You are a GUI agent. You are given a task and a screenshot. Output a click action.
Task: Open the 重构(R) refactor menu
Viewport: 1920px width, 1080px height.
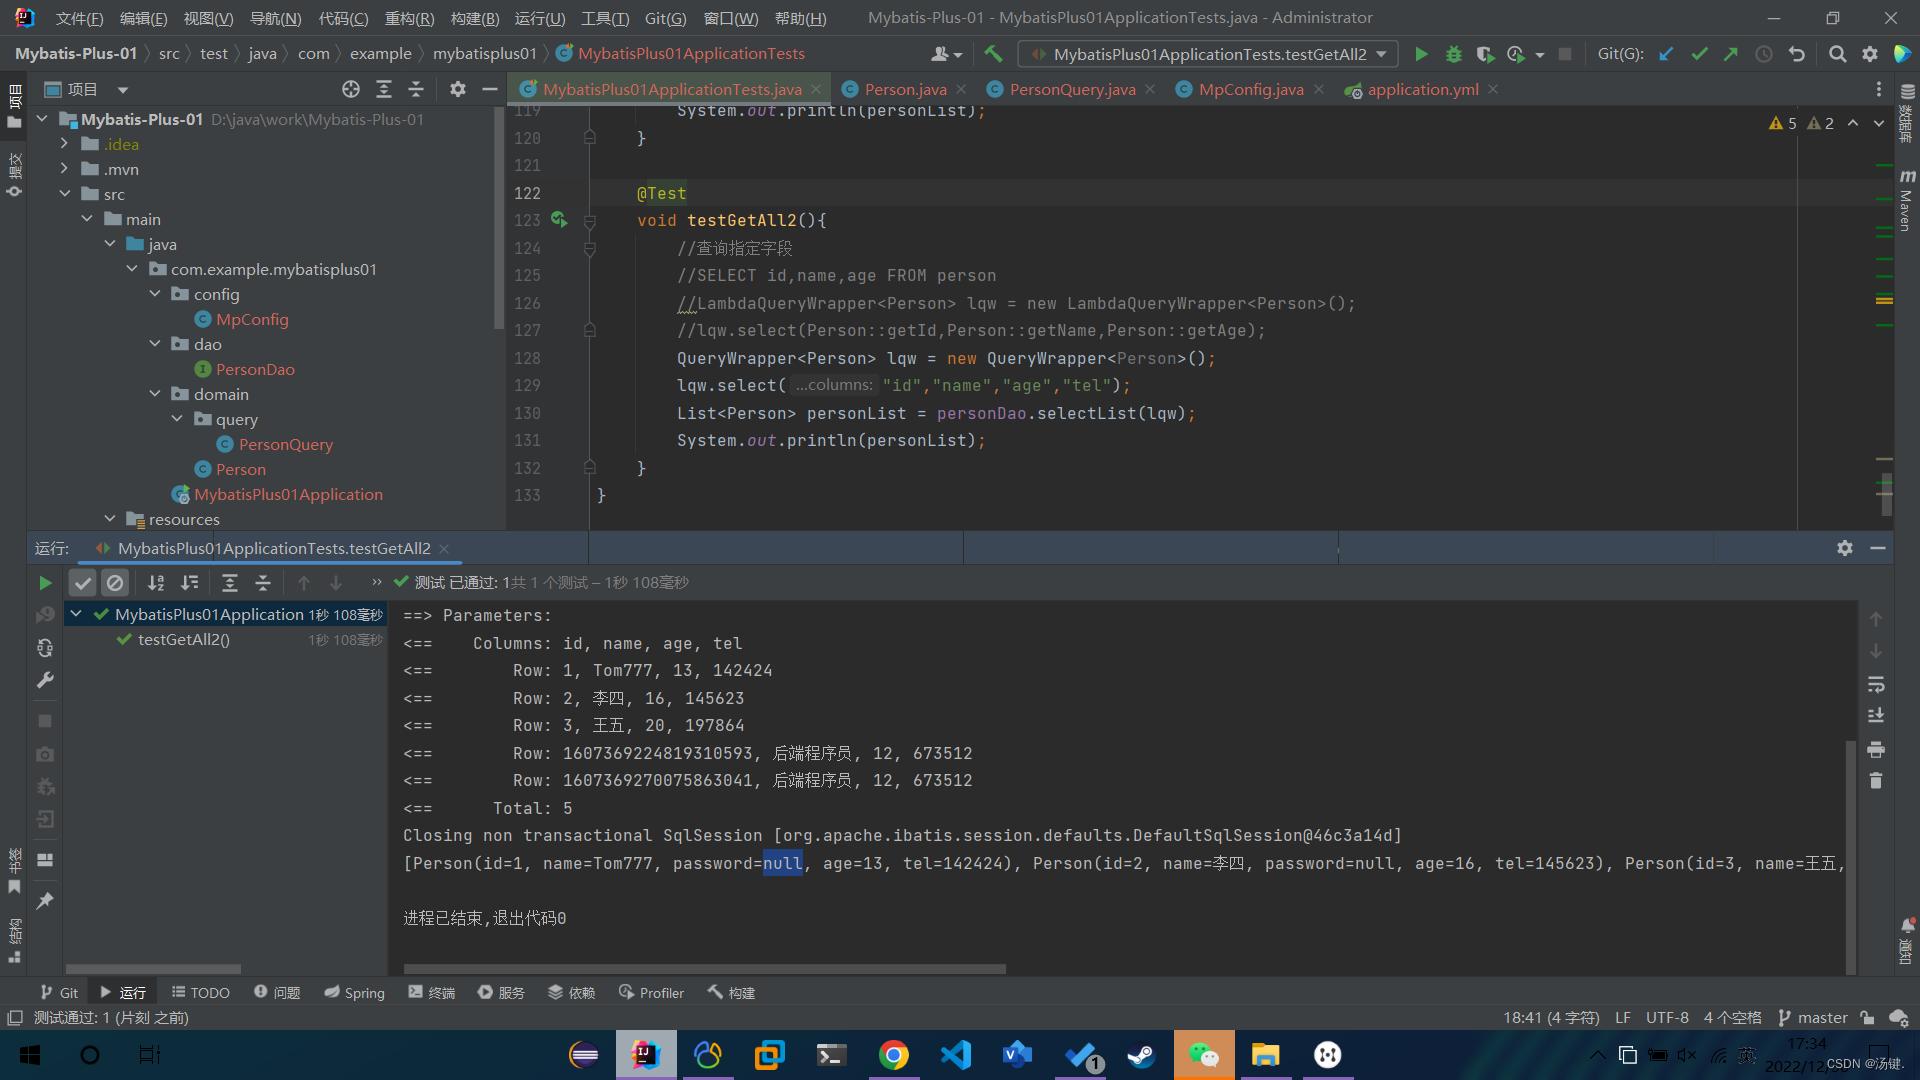[x=409, y=18]
